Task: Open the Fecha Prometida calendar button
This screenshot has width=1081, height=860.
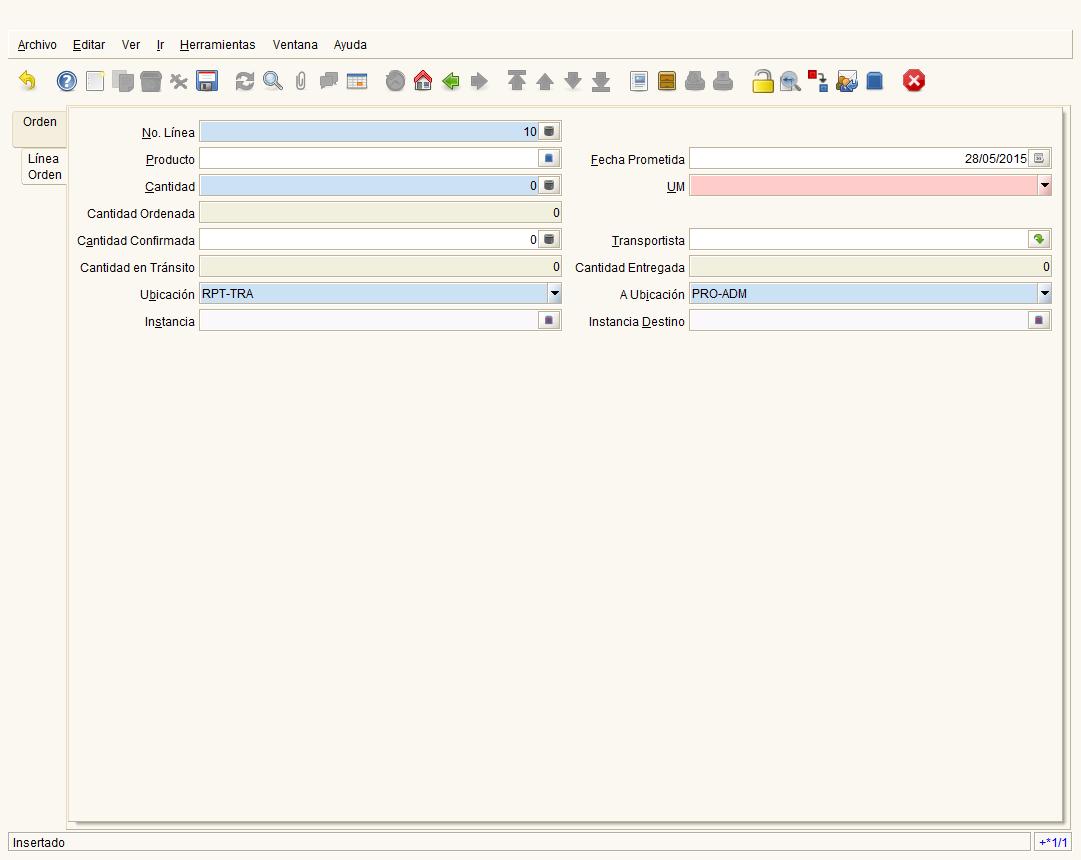Action: [x=1039, y=159]
